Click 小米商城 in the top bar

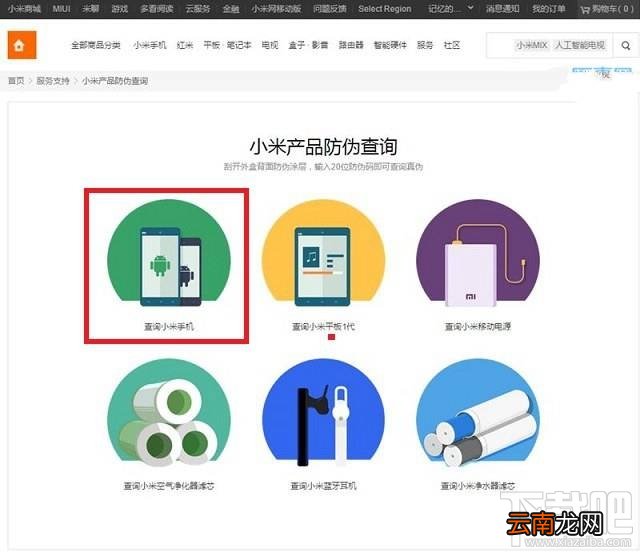[x=24, y=9]
